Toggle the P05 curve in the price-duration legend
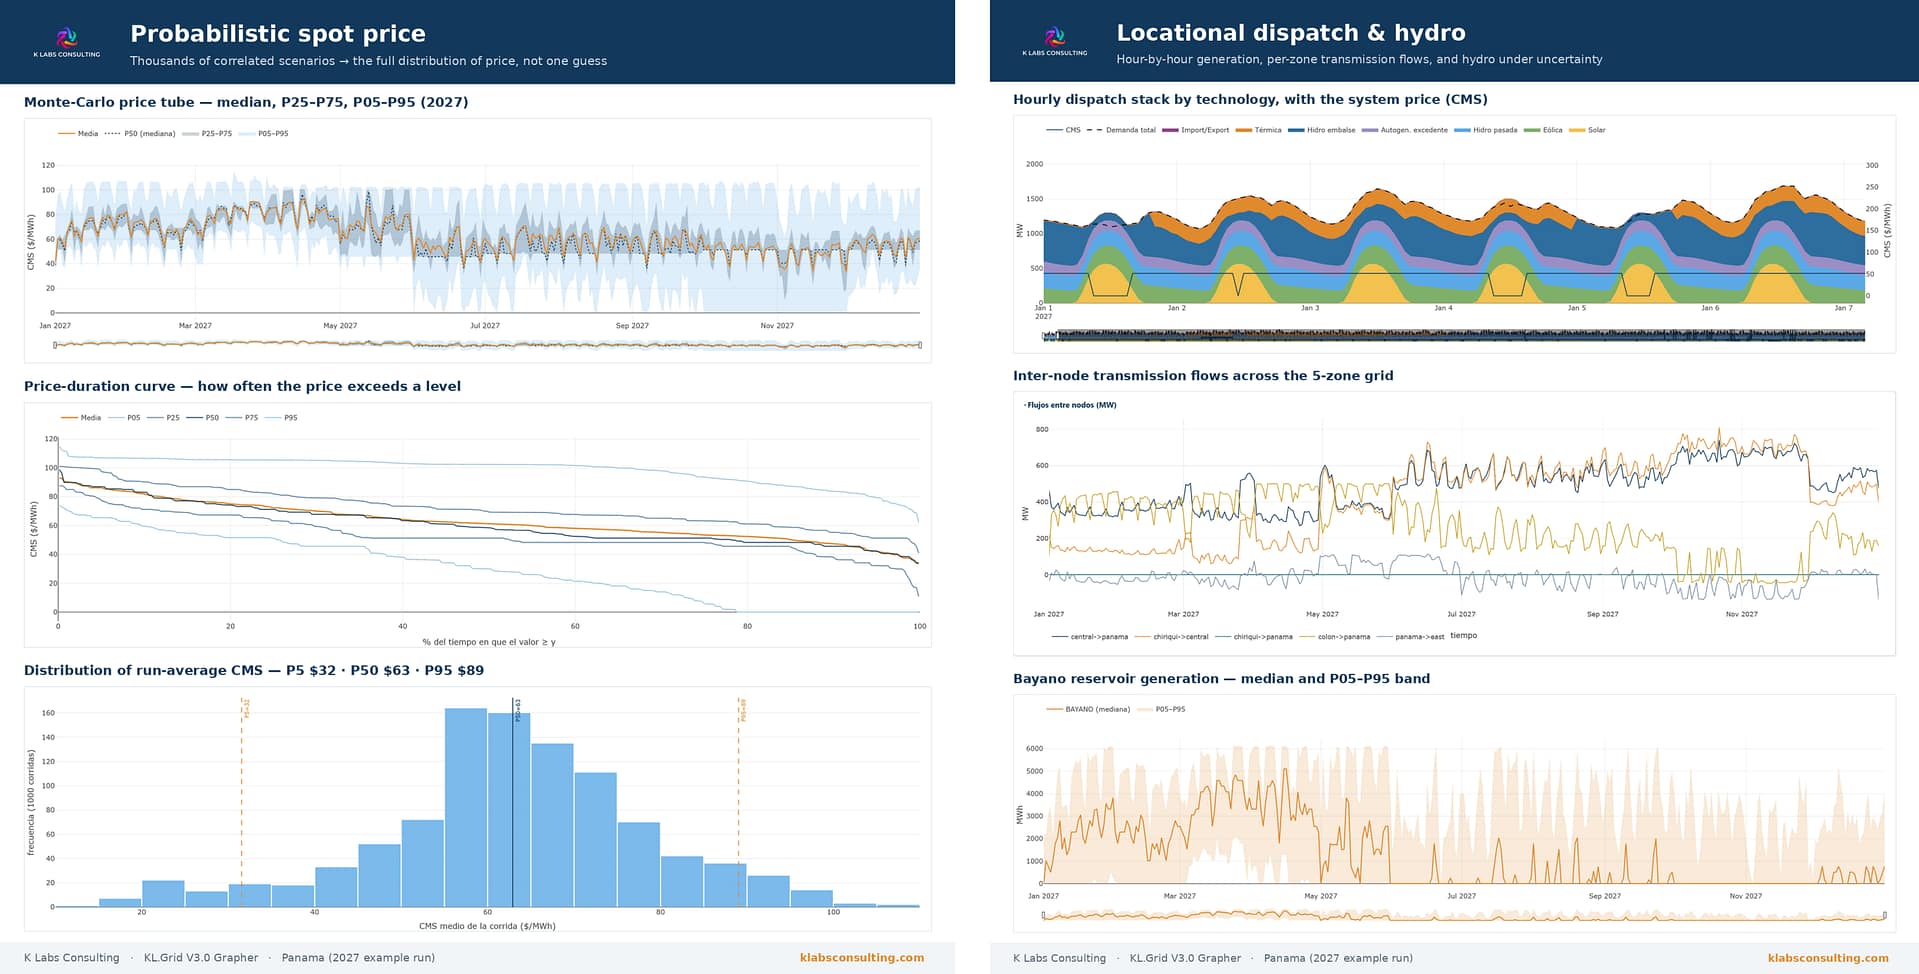Image resolution: width=1919 pixels, height=974 pixels. [124, 418]
